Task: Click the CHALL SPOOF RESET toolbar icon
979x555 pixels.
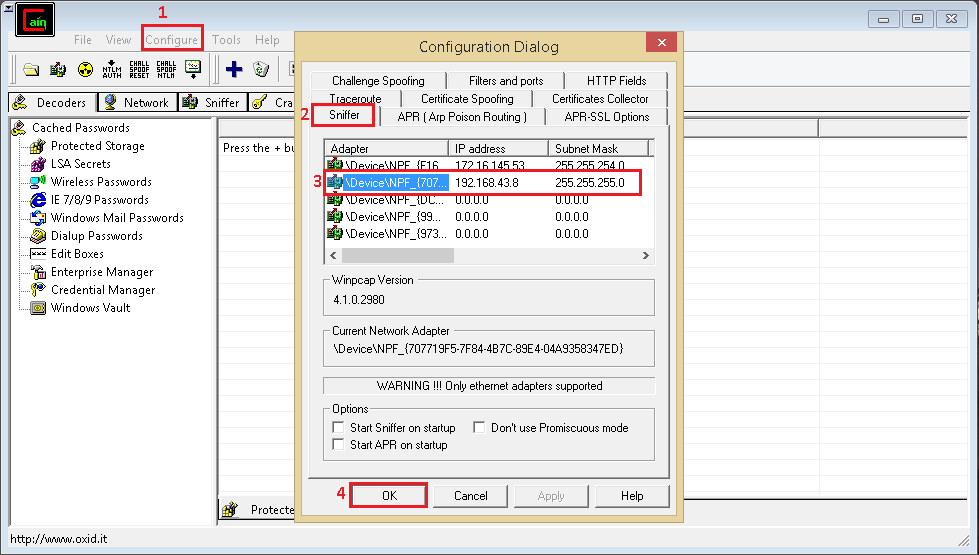Action: pos(139,69)
